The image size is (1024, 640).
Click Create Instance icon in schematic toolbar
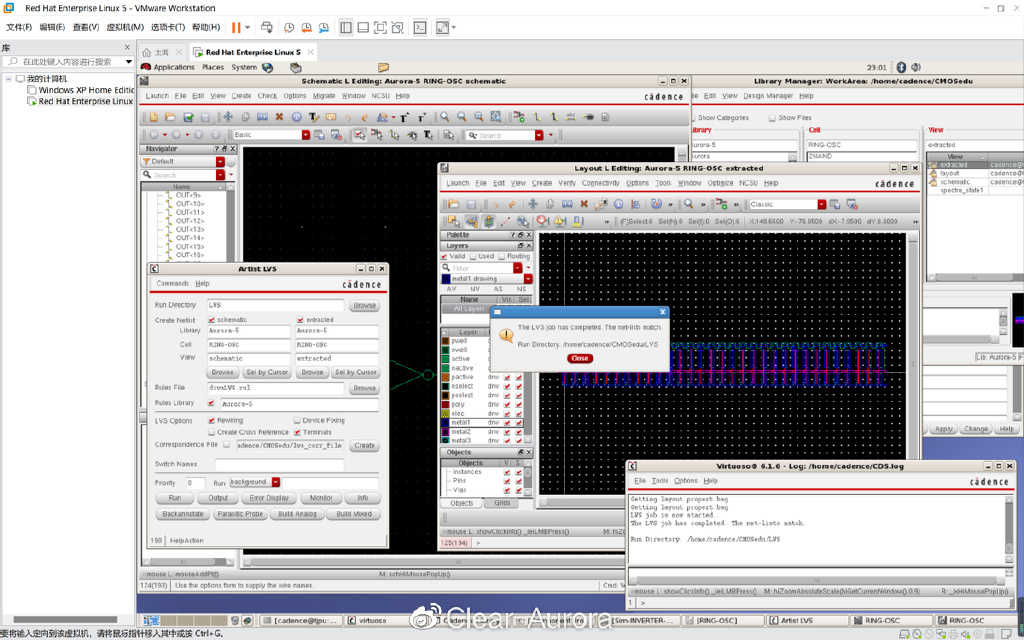point(519,117)
